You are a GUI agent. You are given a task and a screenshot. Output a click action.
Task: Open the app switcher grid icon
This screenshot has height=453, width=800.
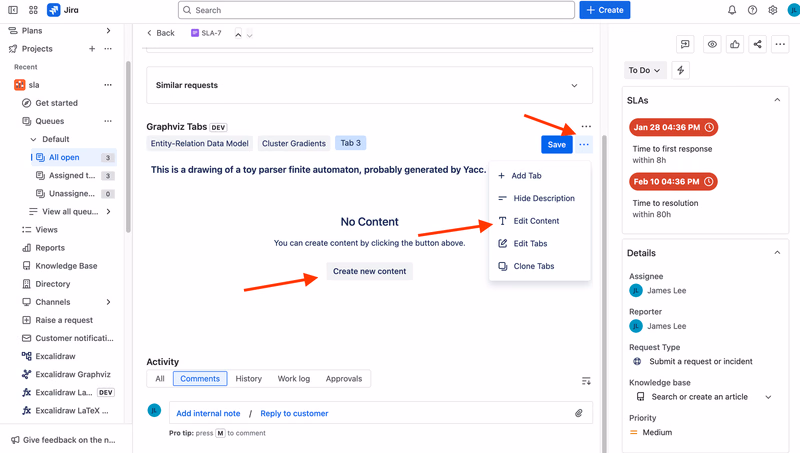tap(33, 10)
